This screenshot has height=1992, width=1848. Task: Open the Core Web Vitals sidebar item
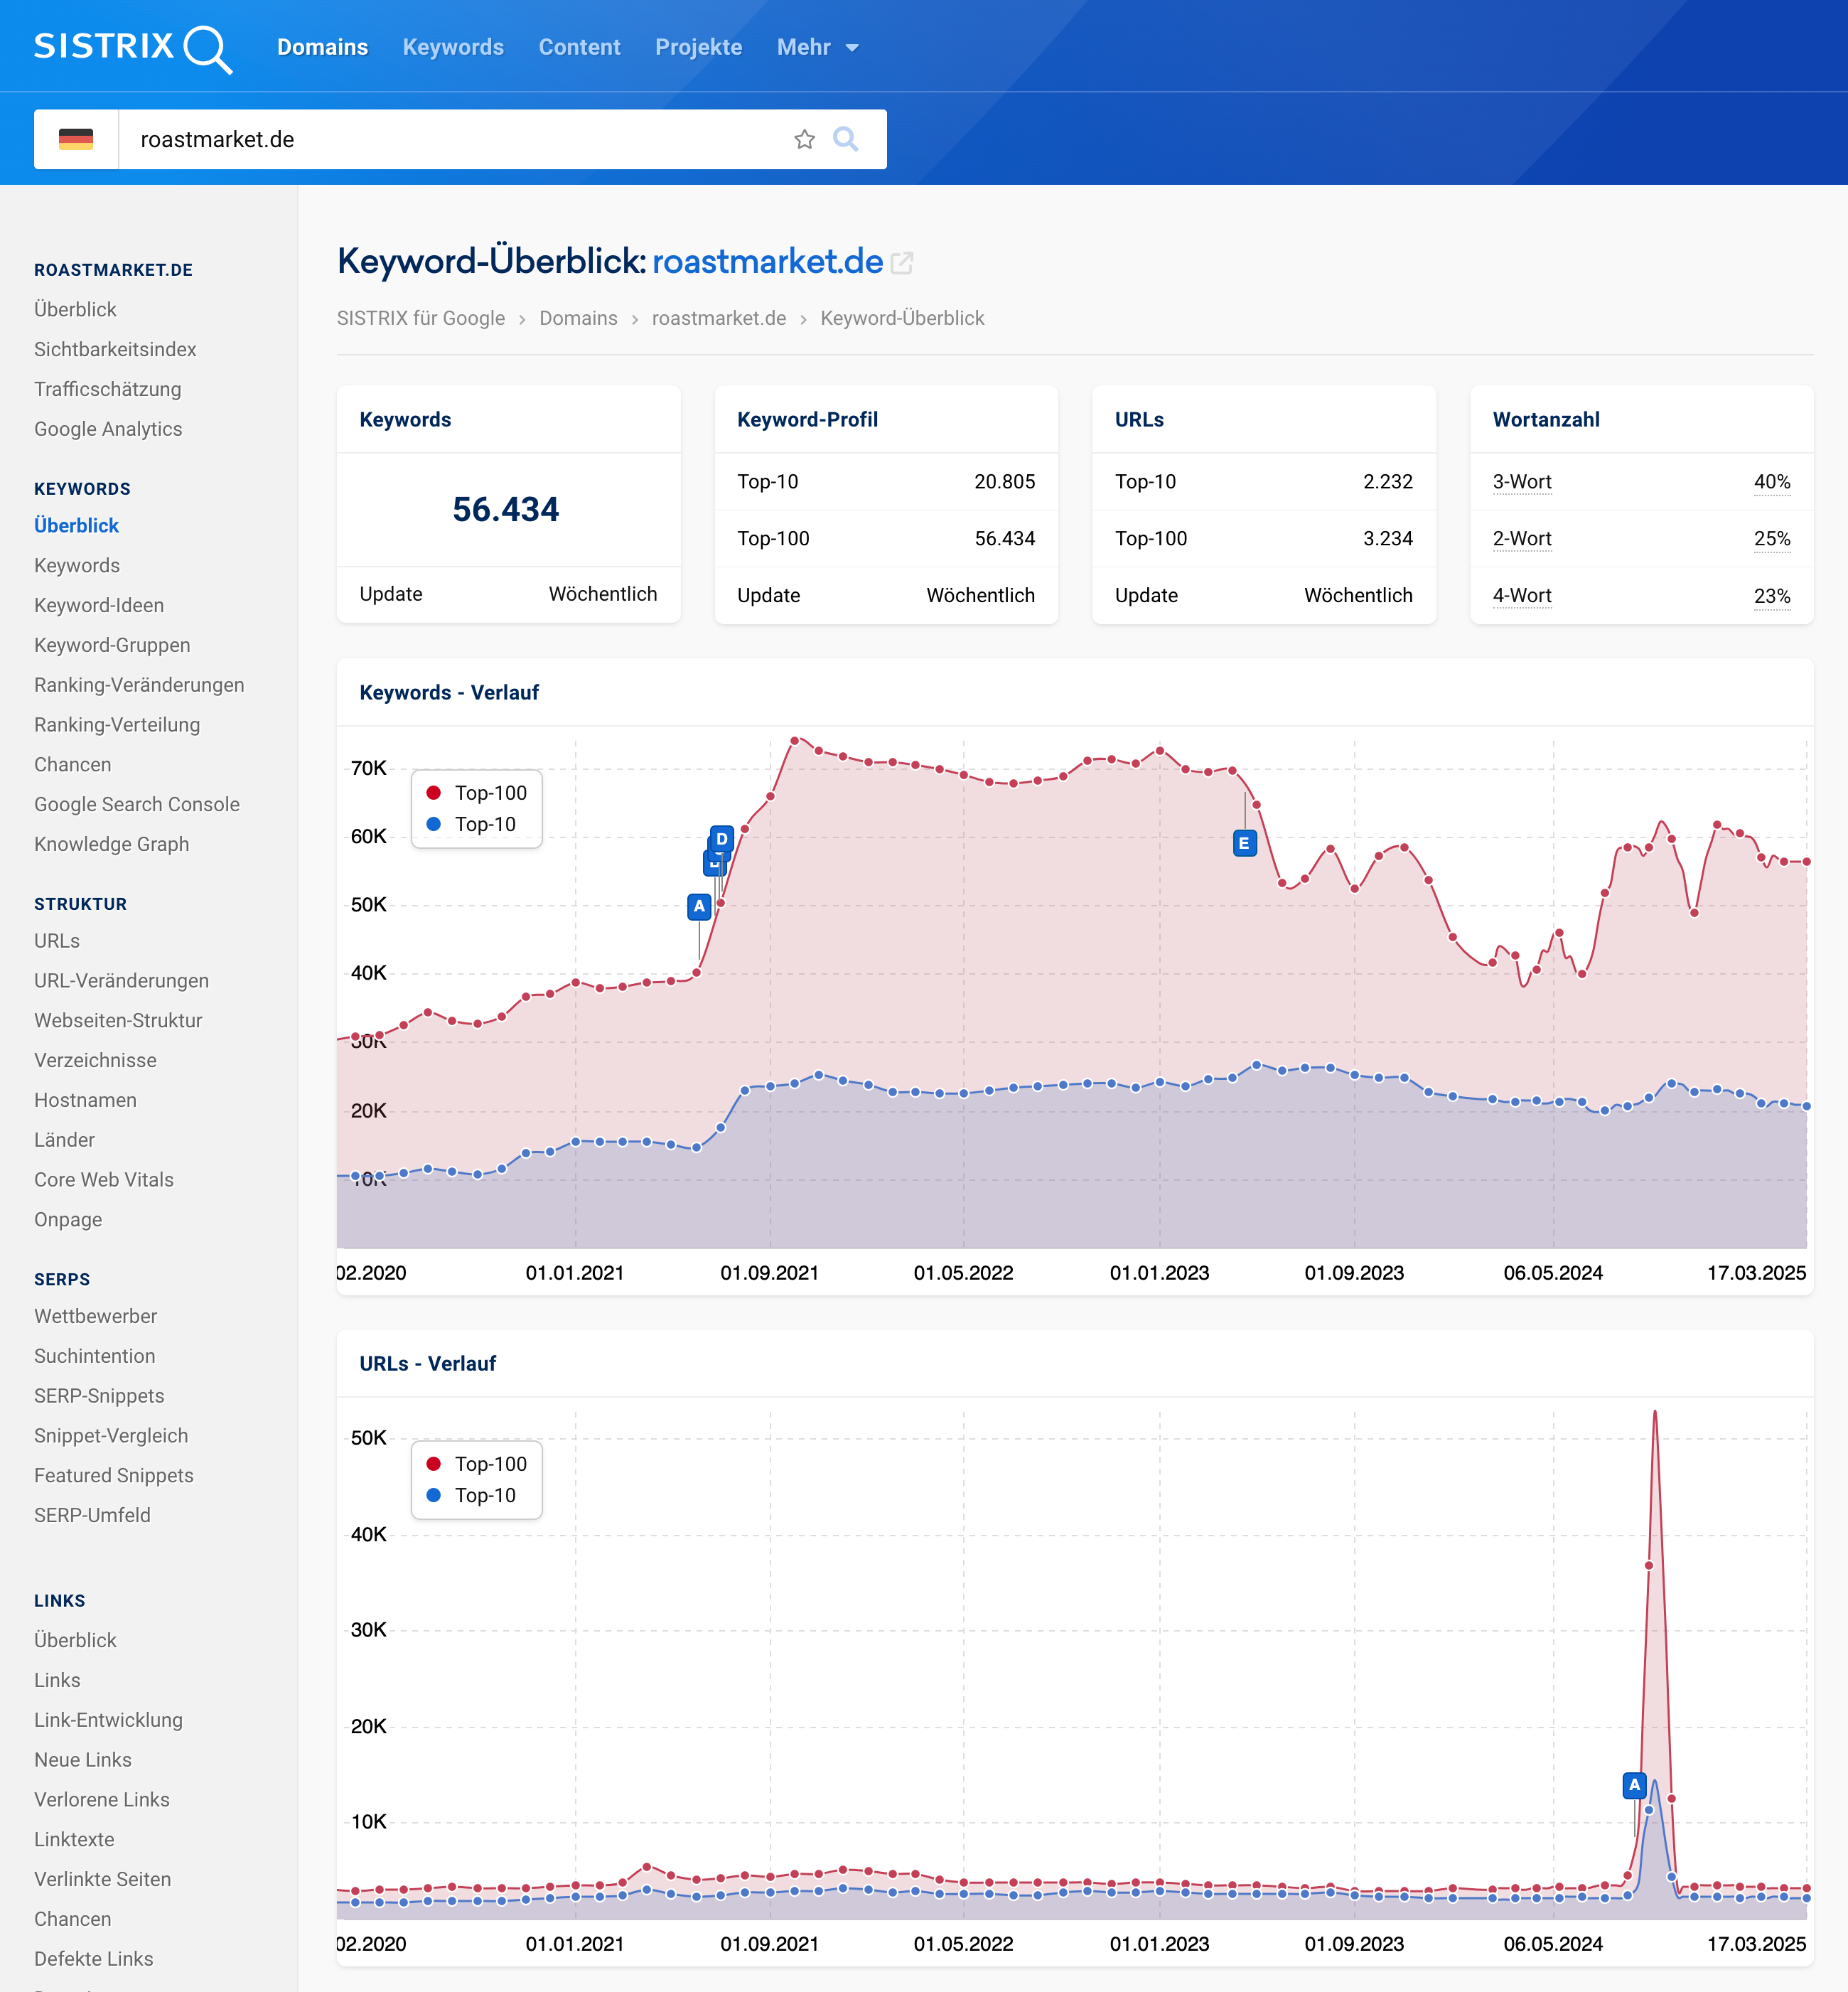tap(104, 1179)
